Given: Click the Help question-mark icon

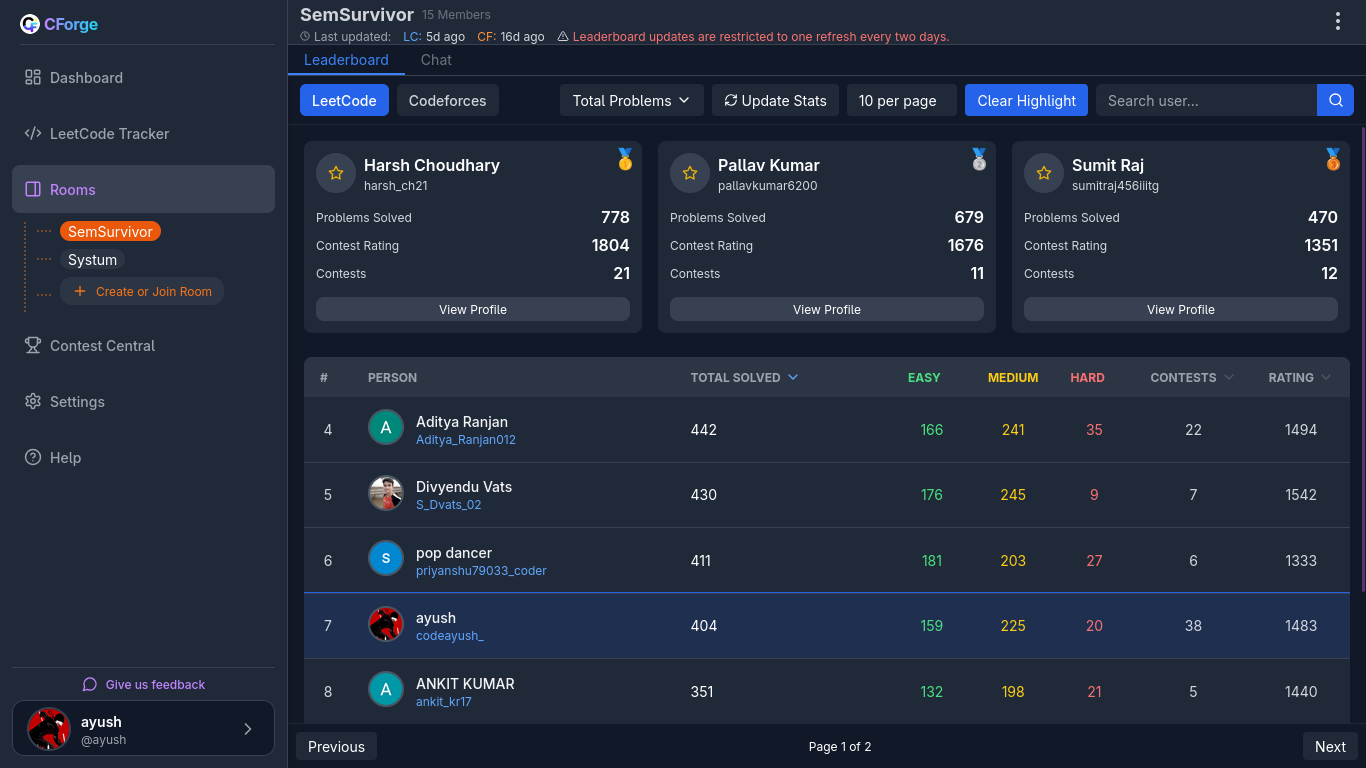Looking at the screenshot, I should tap(31, 457).
